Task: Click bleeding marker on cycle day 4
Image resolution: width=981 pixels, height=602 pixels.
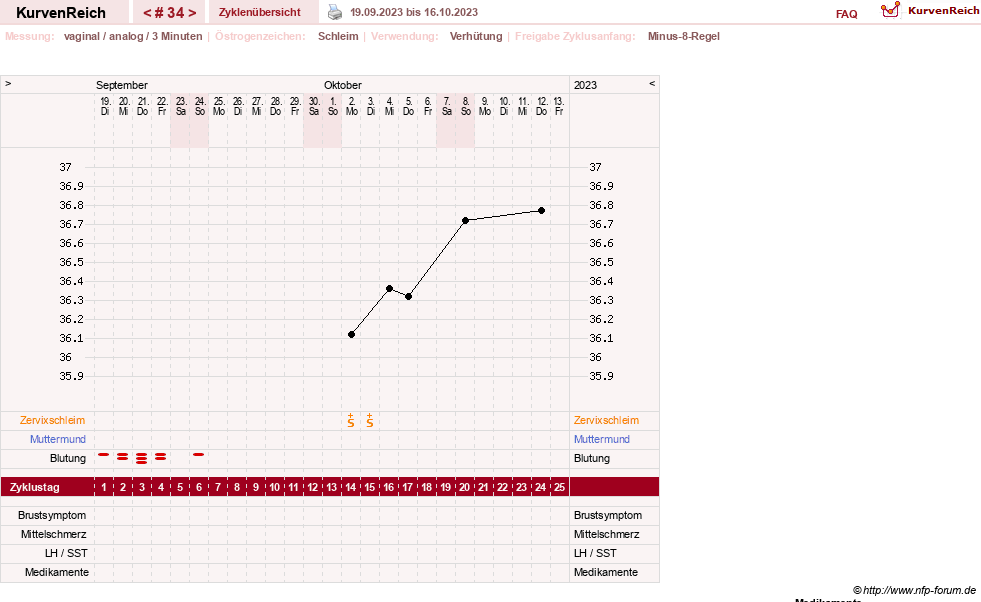Action: click(x=160, y=457)
